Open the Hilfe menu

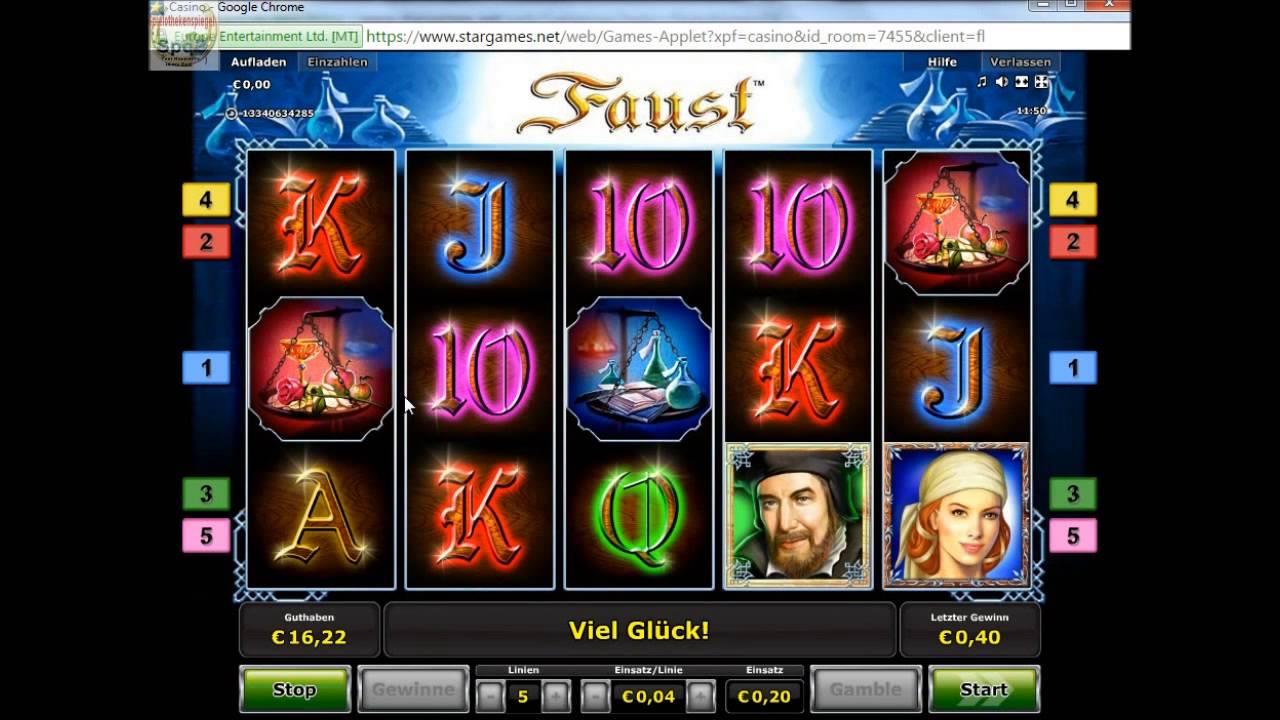(x=942, y=62)
